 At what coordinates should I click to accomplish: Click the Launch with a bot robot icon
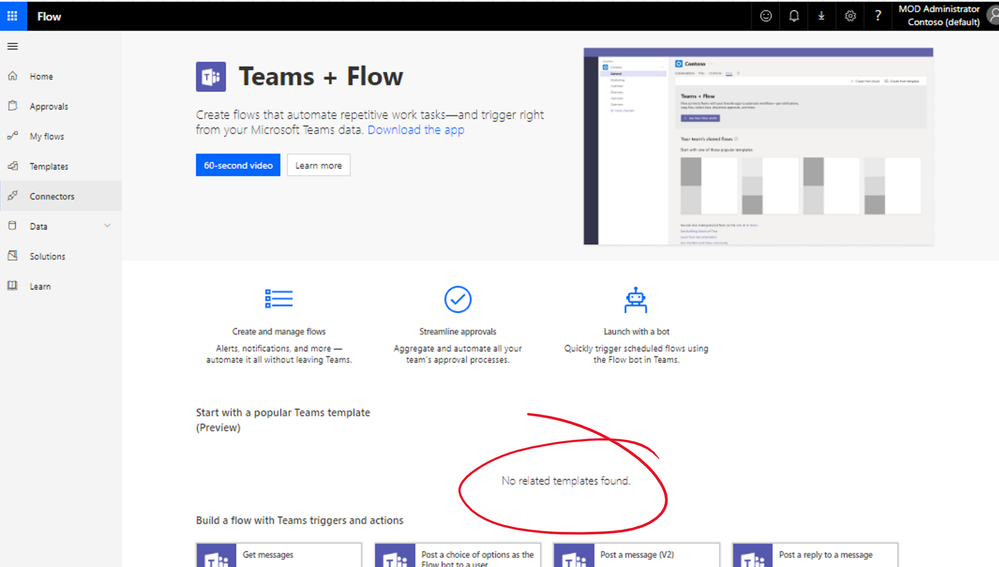pyautogui.click(x=636, y=300)
